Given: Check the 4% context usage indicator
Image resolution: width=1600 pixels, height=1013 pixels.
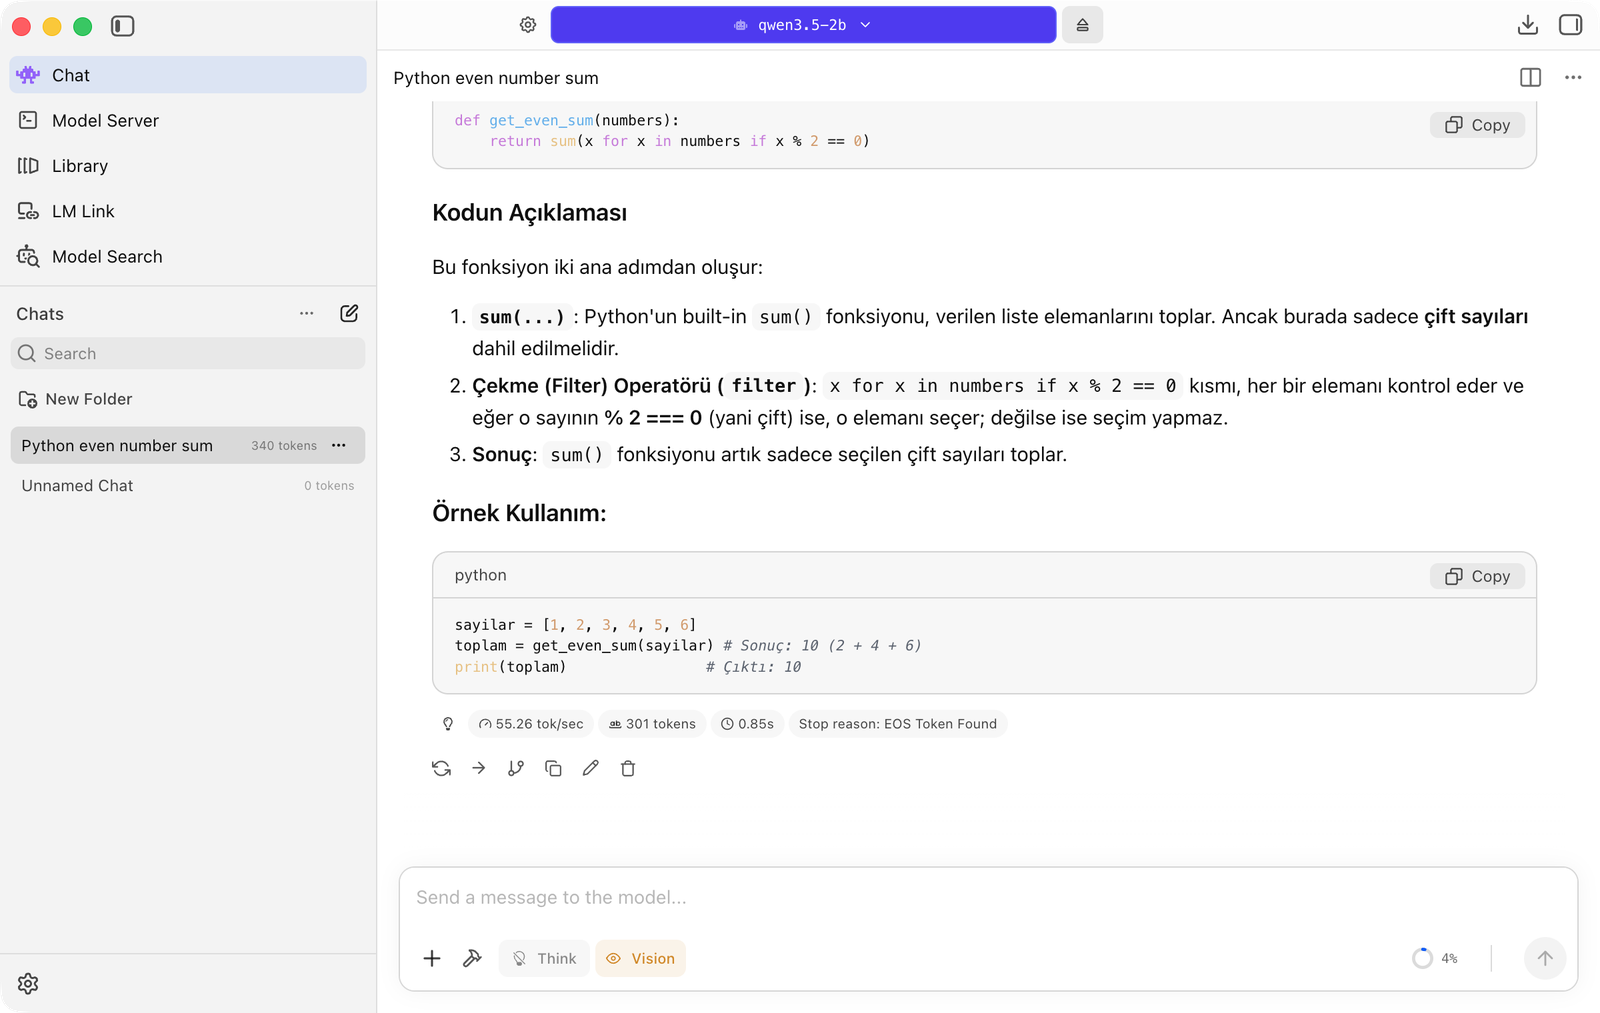Looking at the screenshot, I should (1435, 958).
